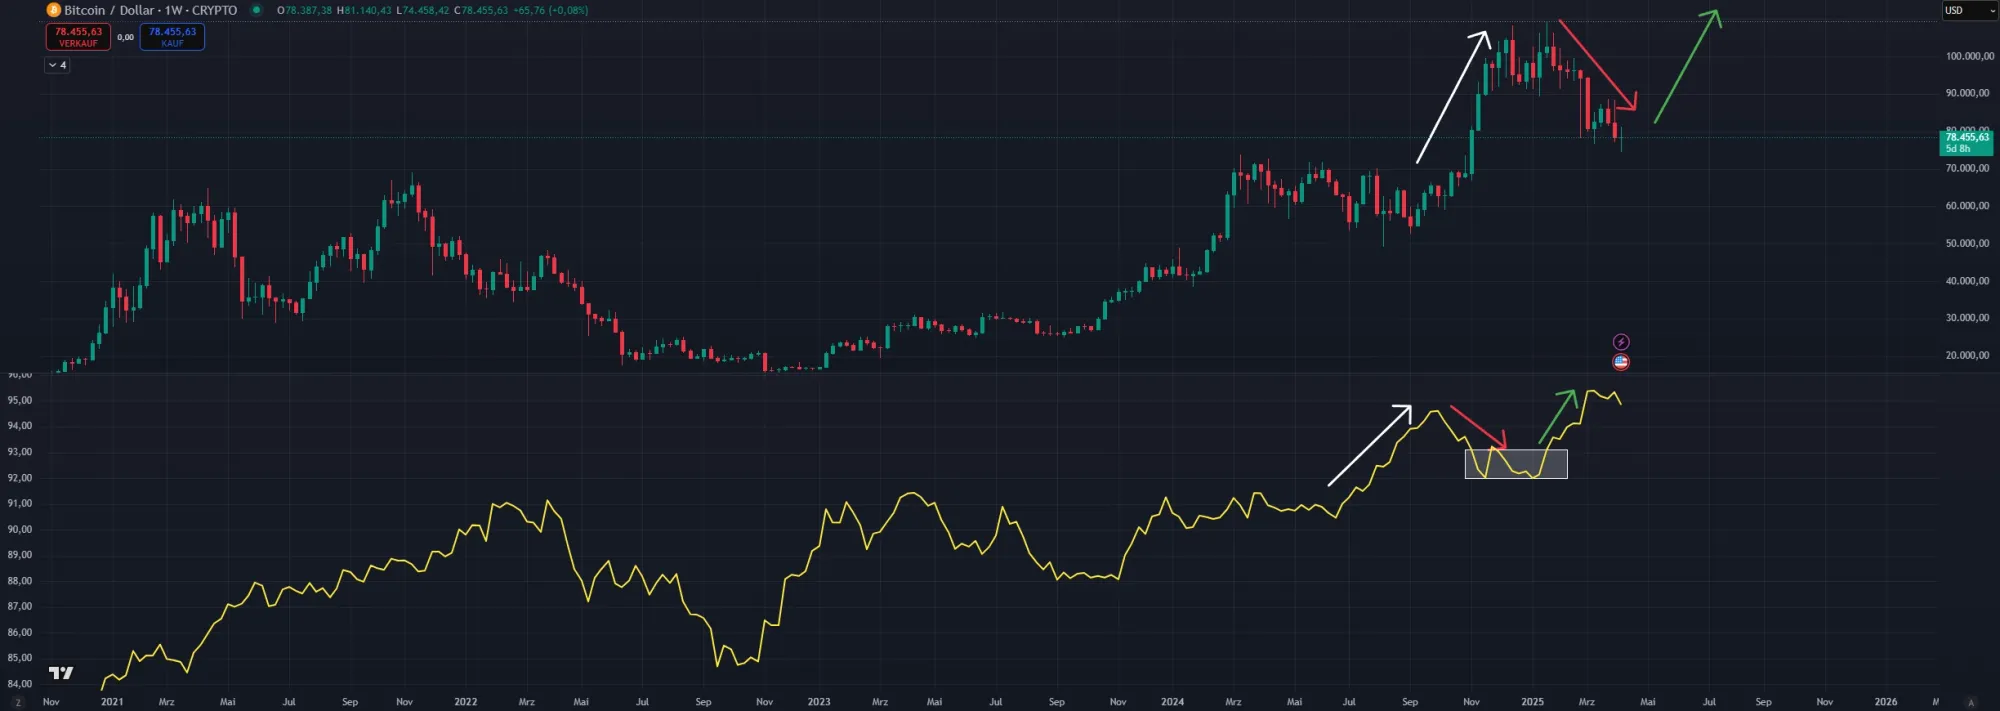Click the 90,00 label on lower pane scale

tap(19, 529)
